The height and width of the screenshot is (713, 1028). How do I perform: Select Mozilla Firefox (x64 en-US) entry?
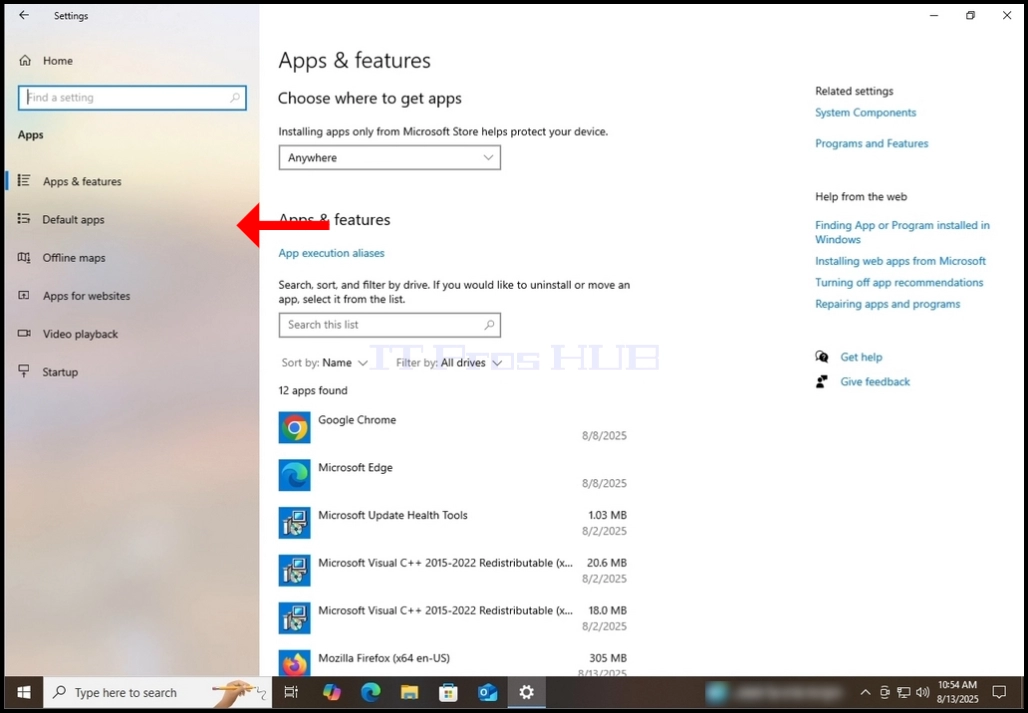click(x=452, y=662)
